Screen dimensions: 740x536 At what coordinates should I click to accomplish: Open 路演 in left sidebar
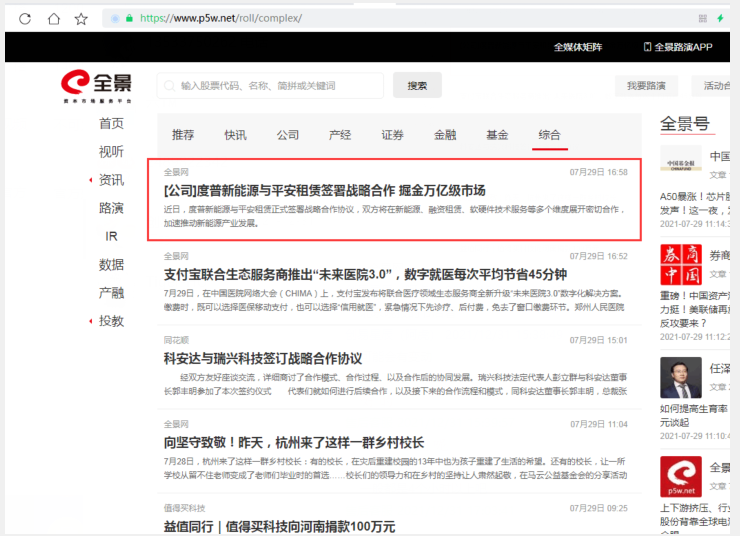pos(111,208)
